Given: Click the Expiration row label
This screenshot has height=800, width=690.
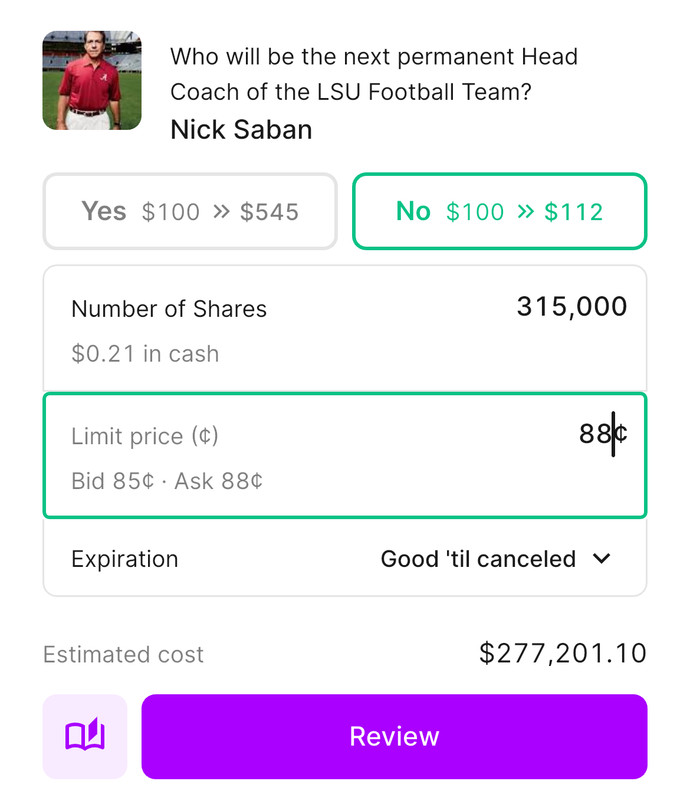Looking at the screenshot, I should 124,559.
